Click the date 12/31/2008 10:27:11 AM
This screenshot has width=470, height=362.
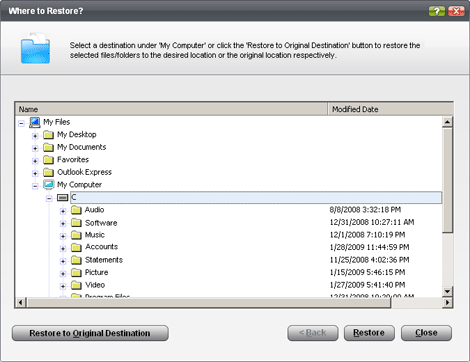[x=372, y=222]
